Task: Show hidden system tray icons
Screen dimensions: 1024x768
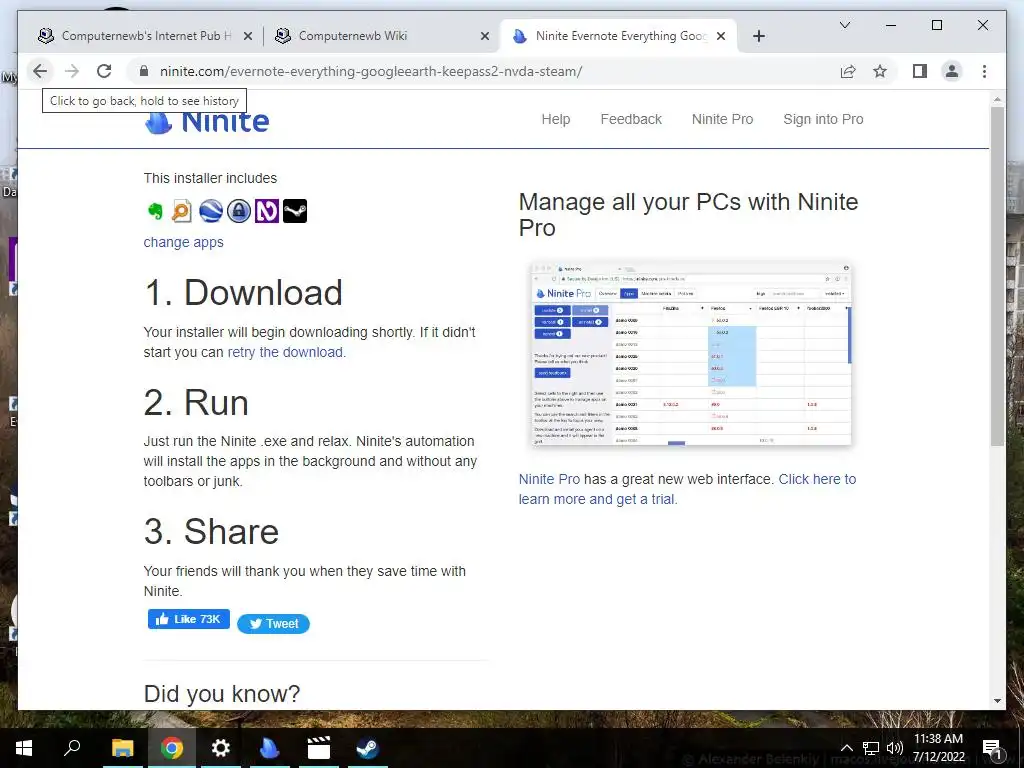Action: pyautogui.click(x=846, y=748)
